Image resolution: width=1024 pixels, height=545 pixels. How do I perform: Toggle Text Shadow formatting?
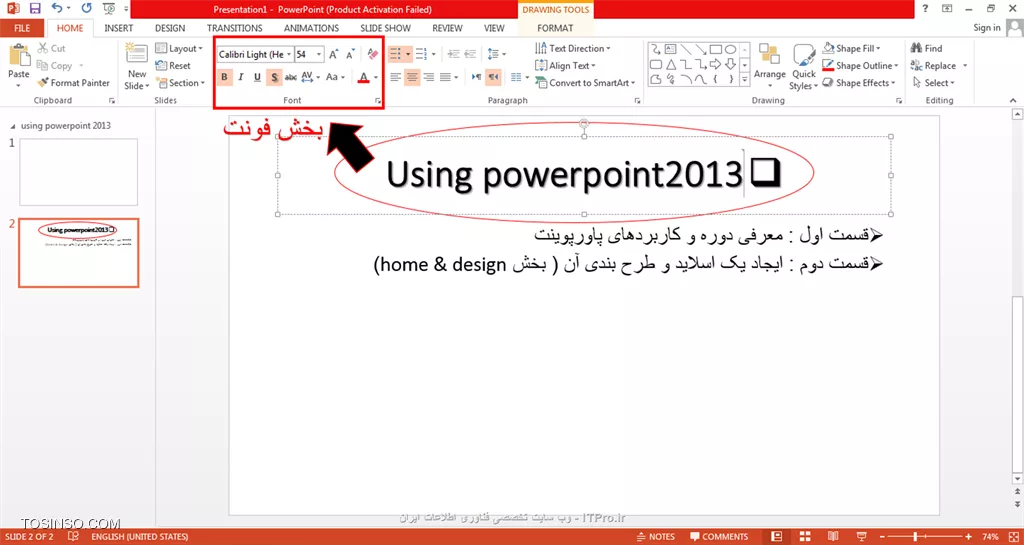coord(274,77)
